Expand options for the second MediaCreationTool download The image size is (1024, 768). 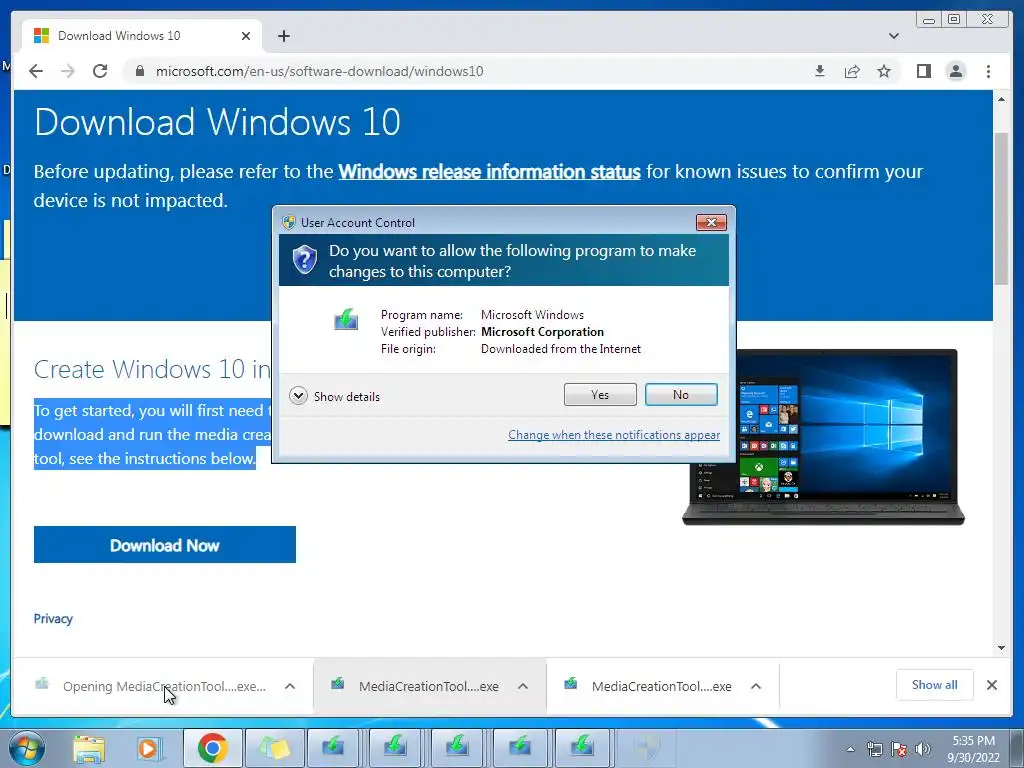coord(523,686)
